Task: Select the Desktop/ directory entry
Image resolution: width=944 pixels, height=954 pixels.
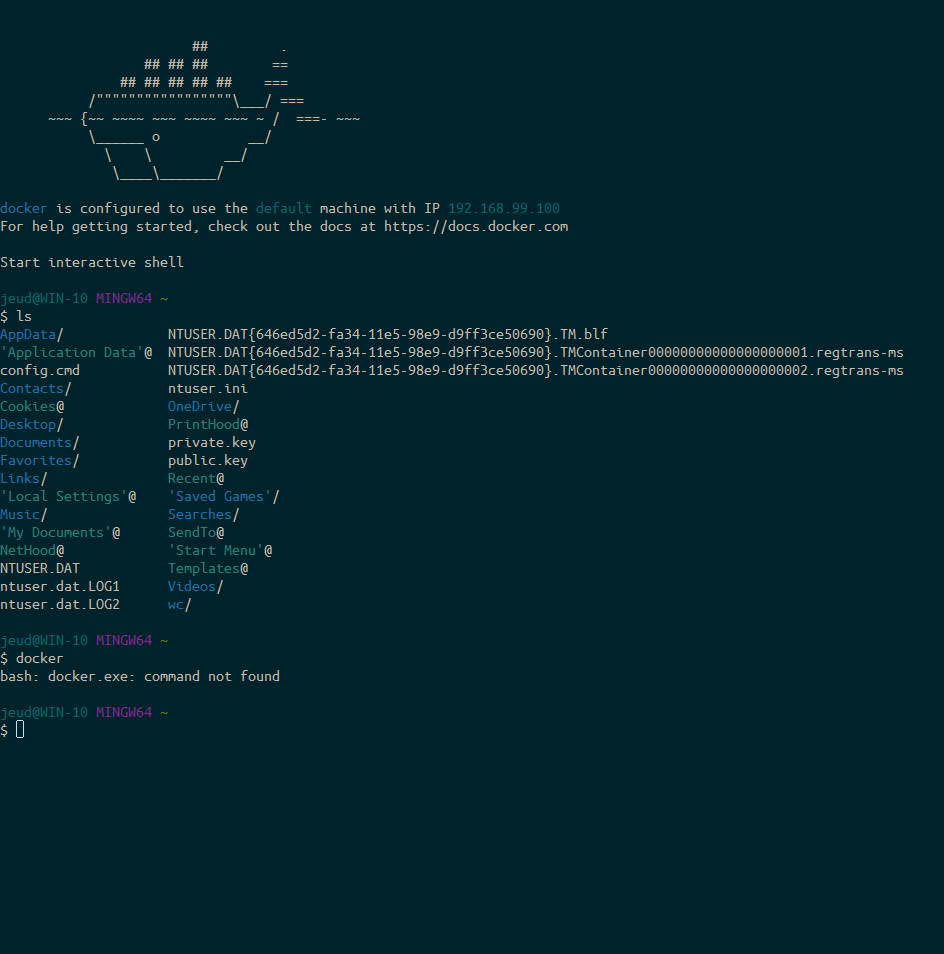Action: [32, 425]
